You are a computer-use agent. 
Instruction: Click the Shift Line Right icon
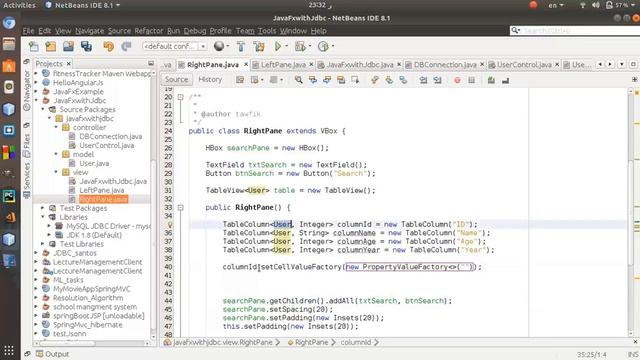(438, 80)
